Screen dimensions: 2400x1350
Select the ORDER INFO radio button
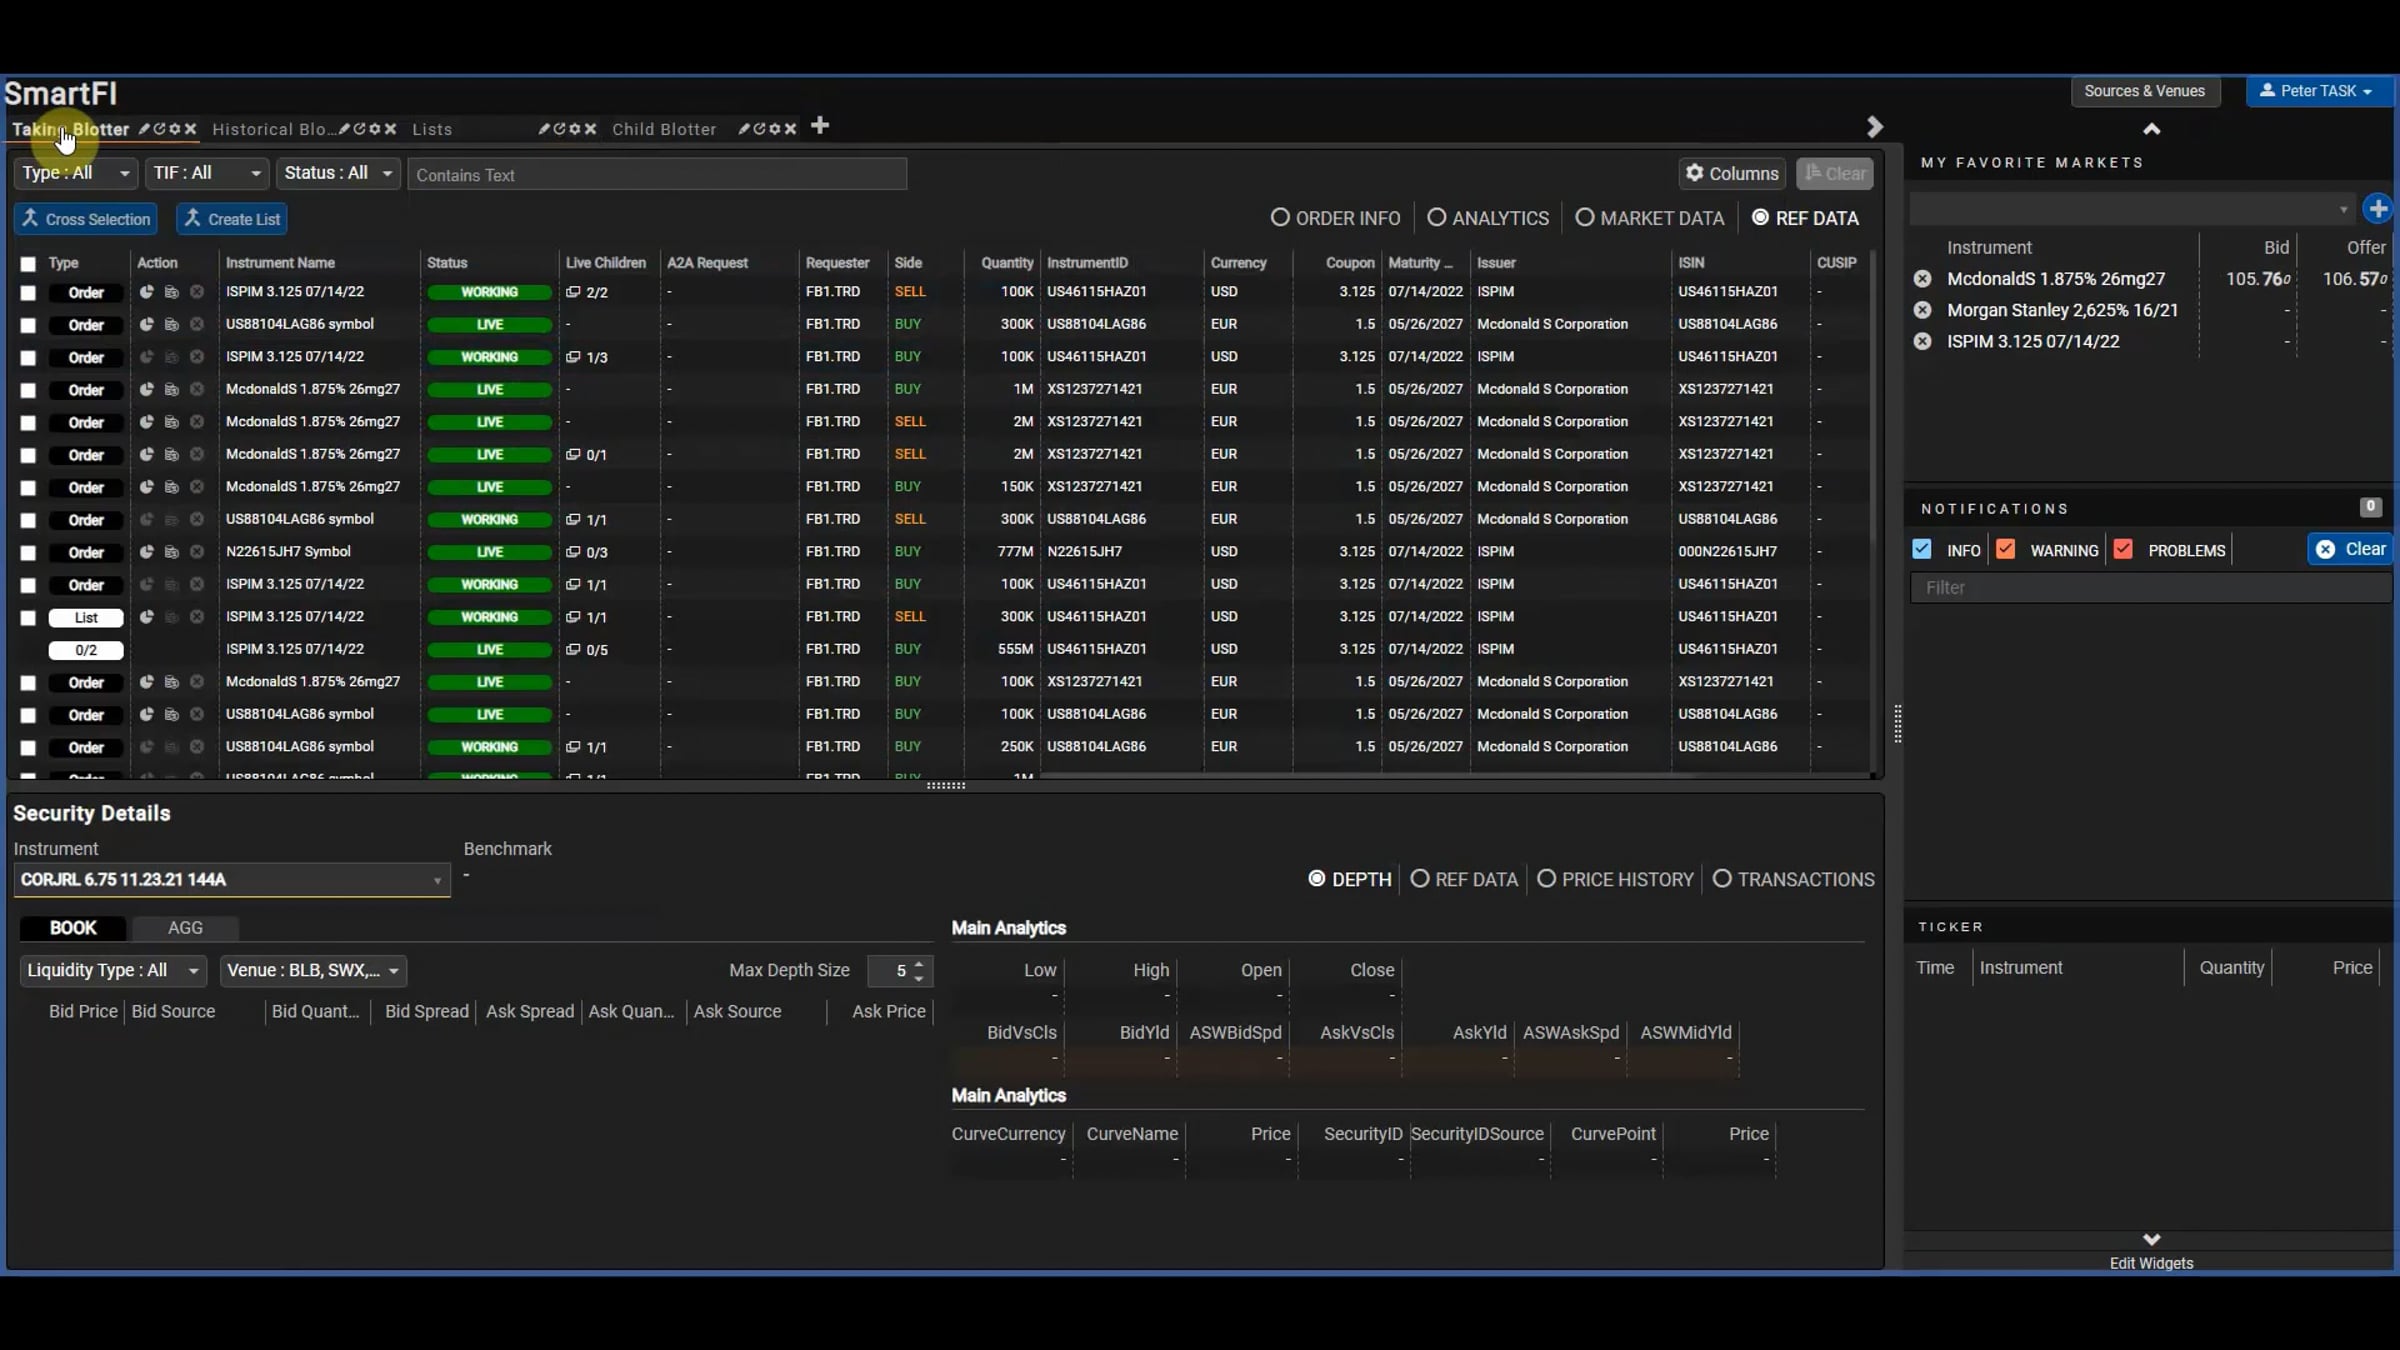[1280, 218]
